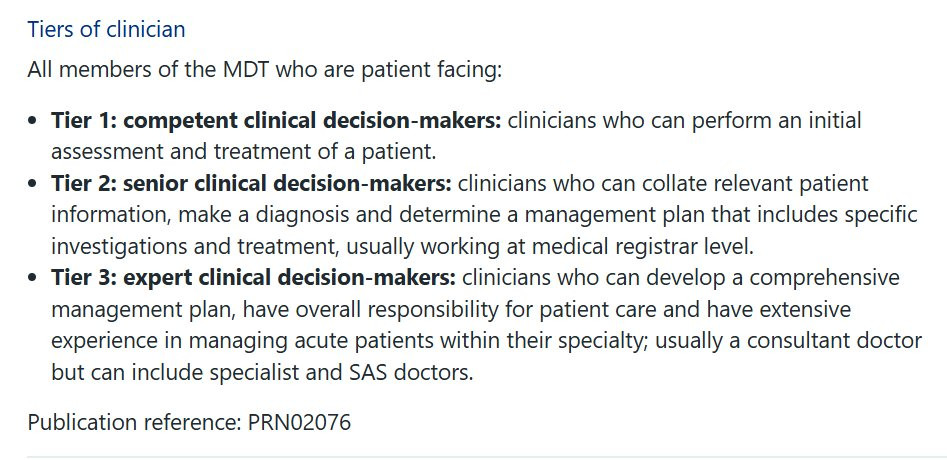Click the reference code 'PRN02076'
947x460 pixels.
pyautogui.click(x=300, y=421)
